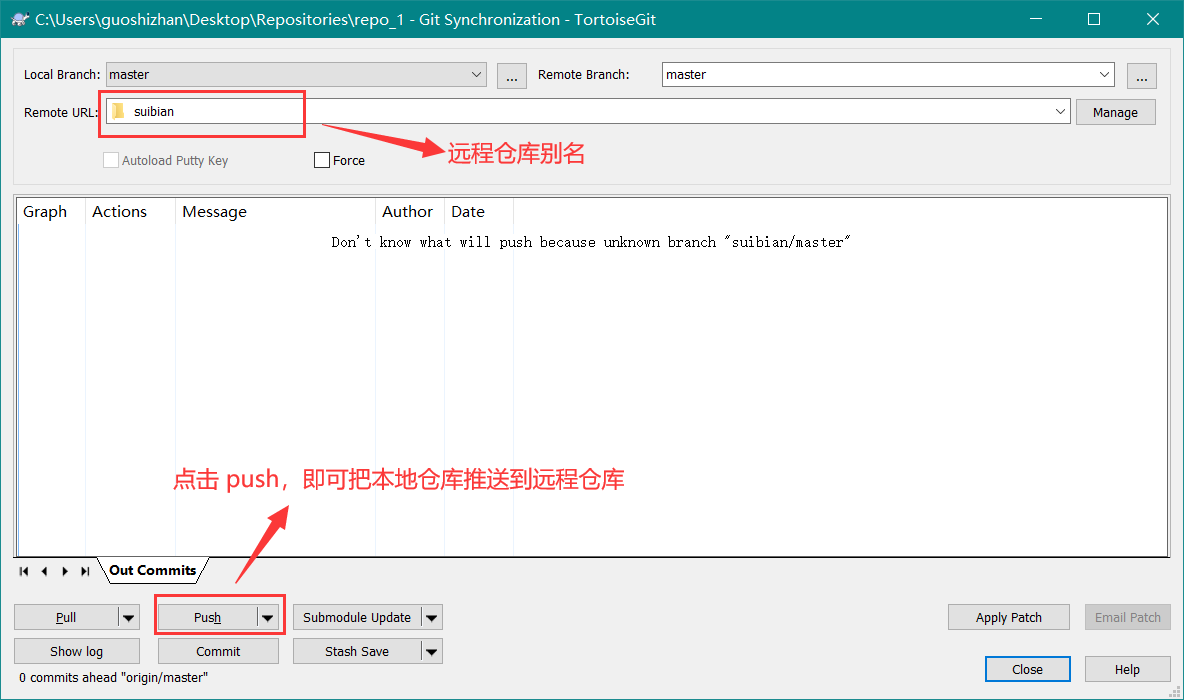Expand the Pull options dropdown arrow

tap(129, 618)
